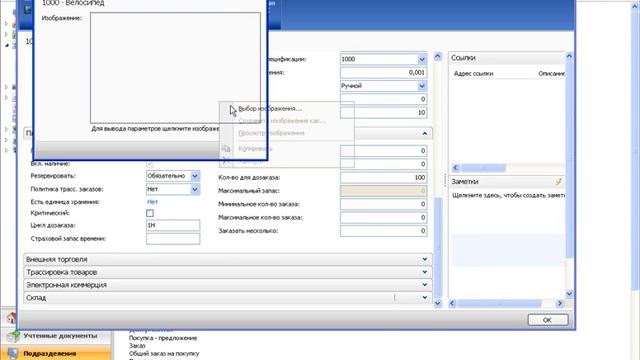Click the left arrow of the FactBox bottom scrollbar
Viewport: 640px width, 360px height.
coord(452,303)
